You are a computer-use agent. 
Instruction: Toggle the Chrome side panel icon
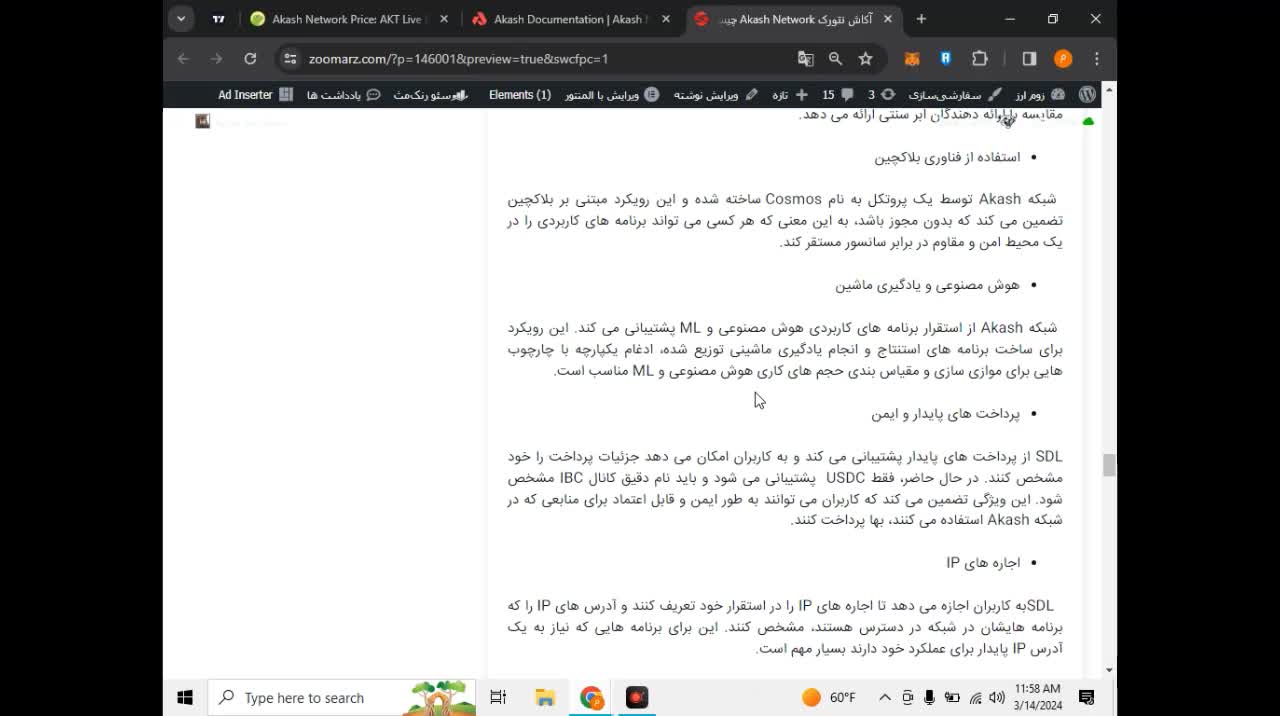click(1028, 59)
